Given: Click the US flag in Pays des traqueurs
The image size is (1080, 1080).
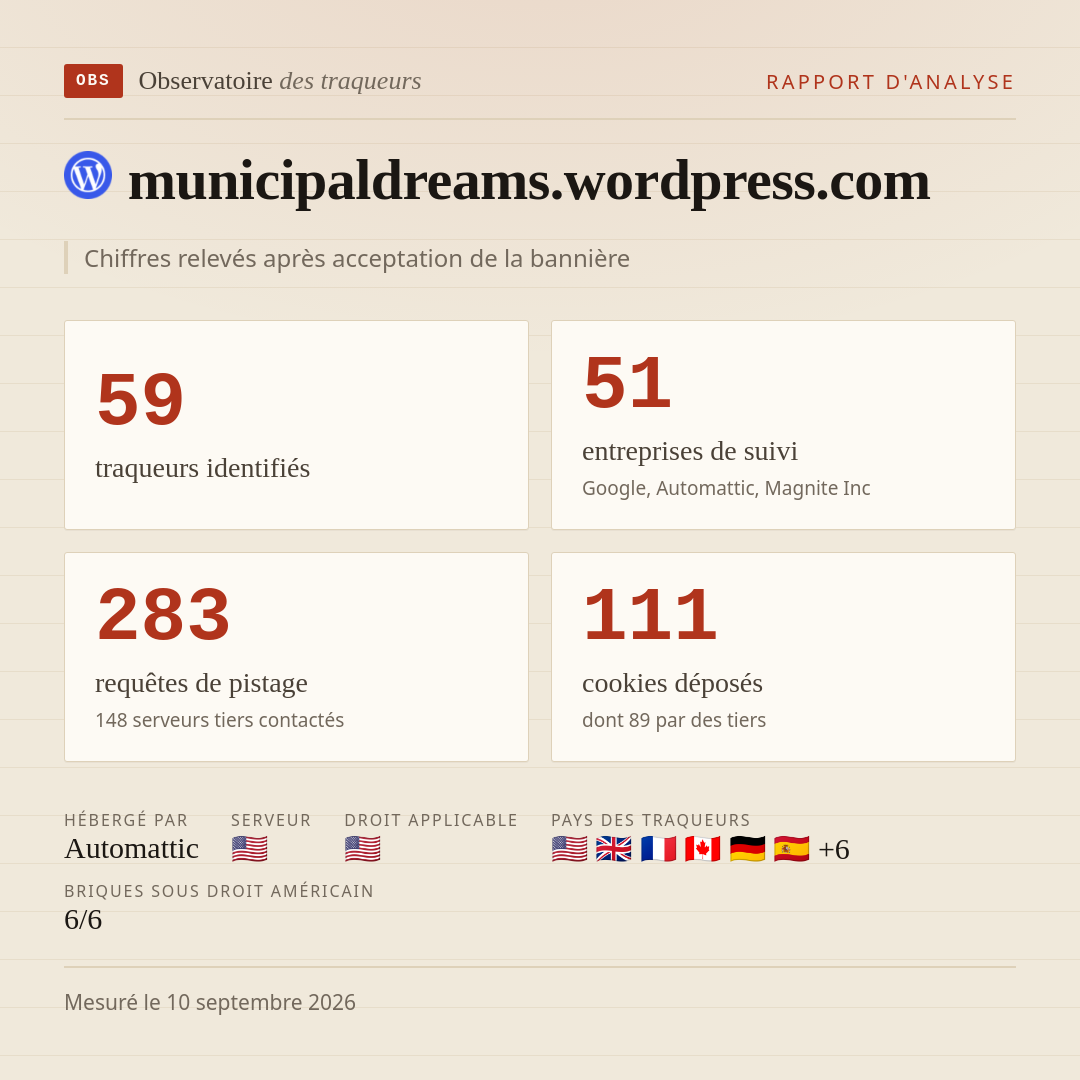Looking at the screenshot, I should pyautogui.click(x=570, y=849).
